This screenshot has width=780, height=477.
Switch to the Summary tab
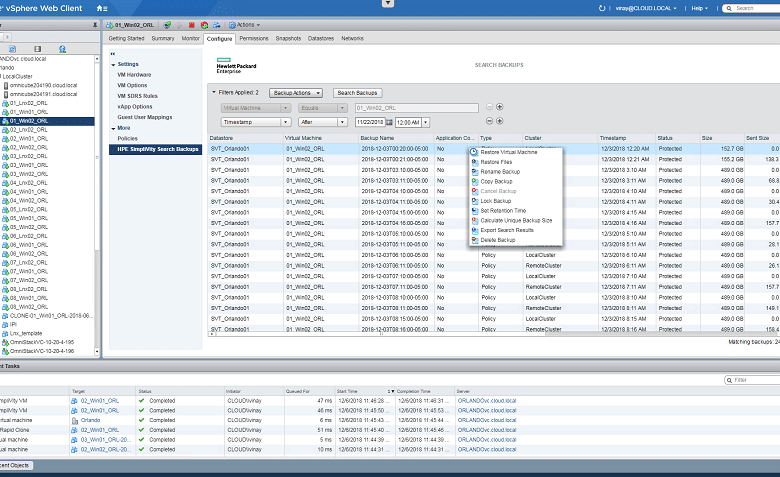pos(163,38)
